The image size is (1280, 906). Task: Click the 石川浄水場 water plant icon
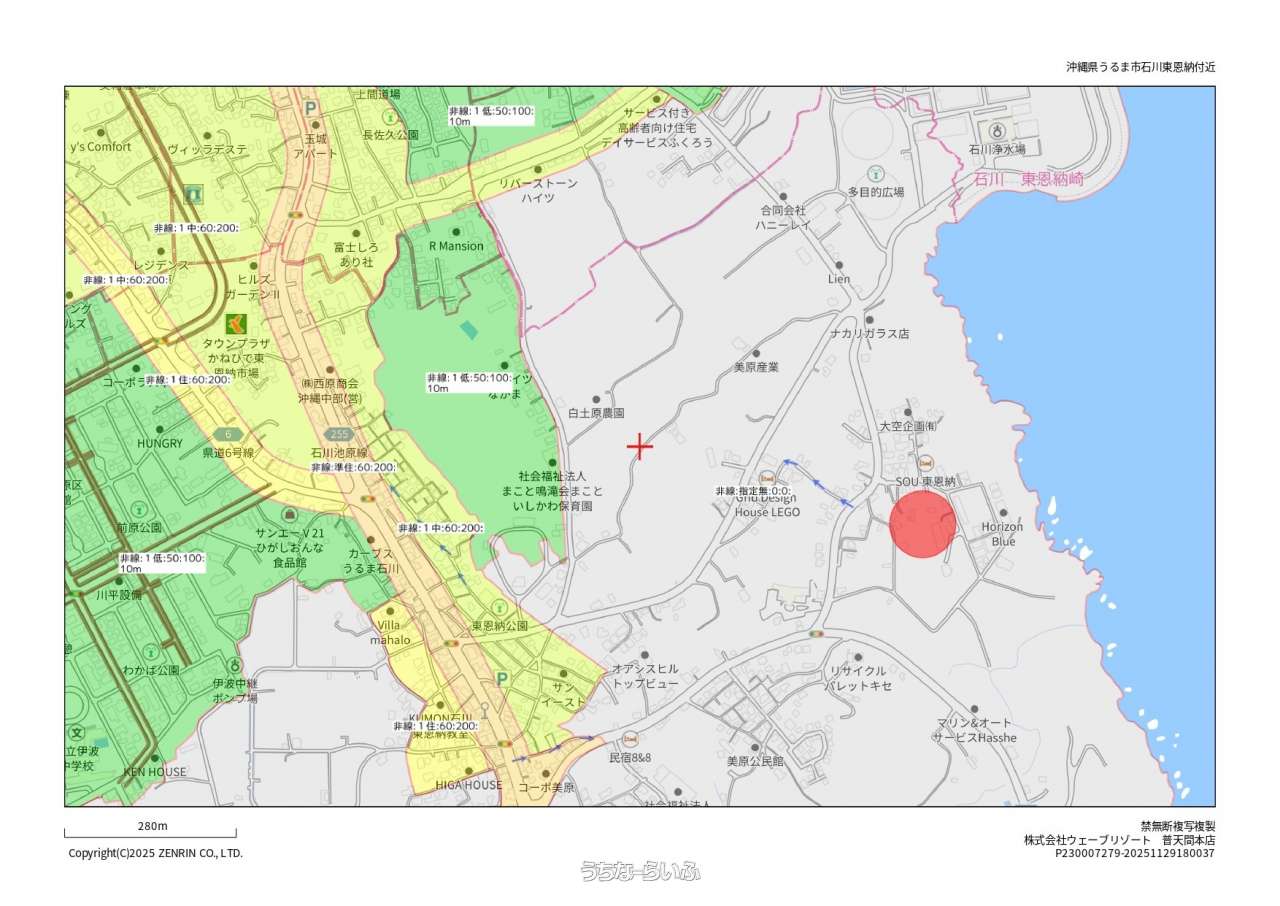996,131
